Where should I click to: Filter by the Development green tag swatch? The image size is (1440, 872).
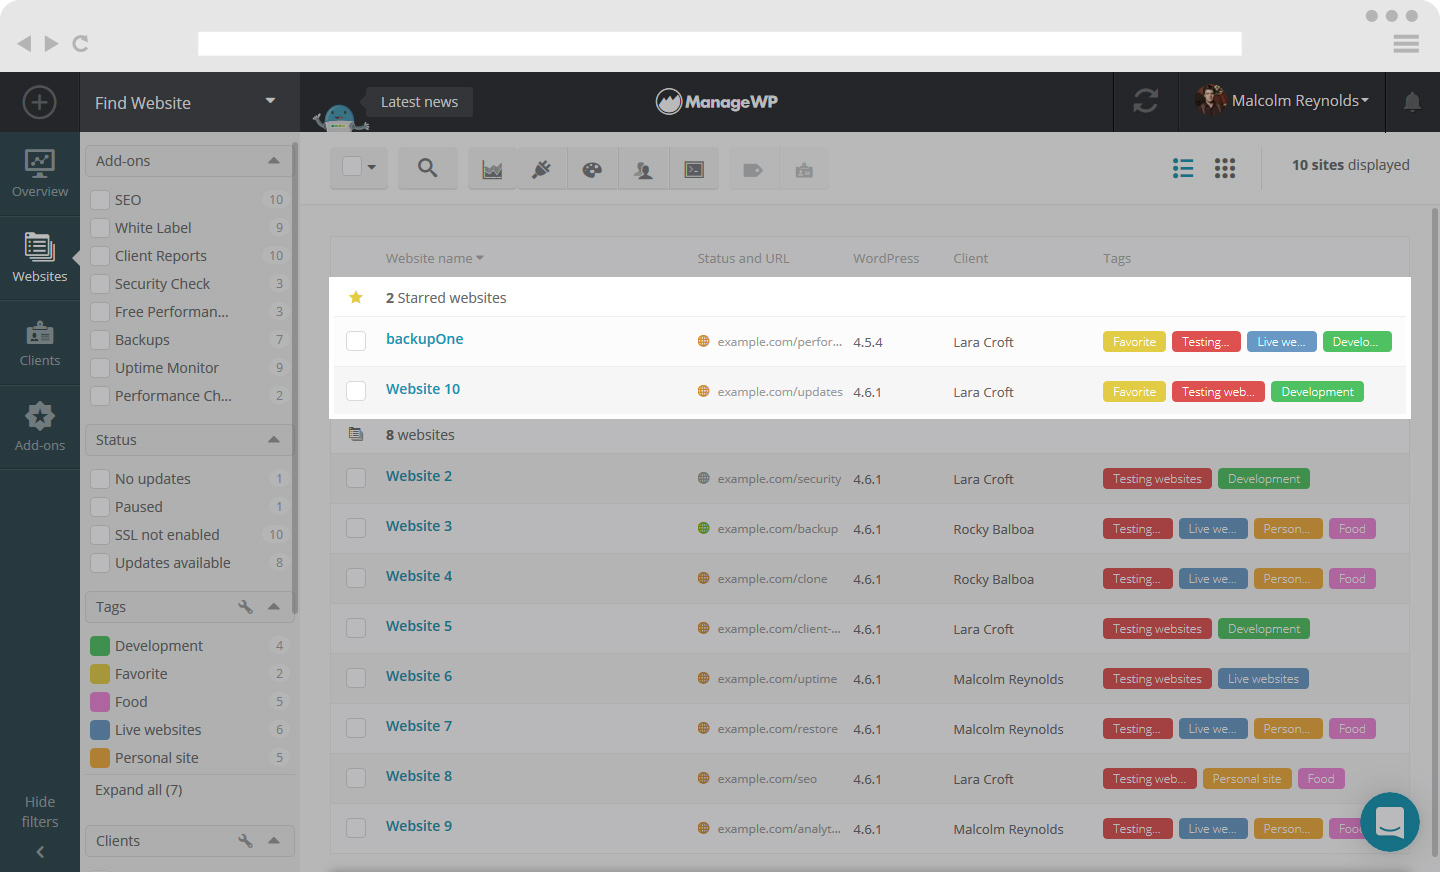pos(100,646)
